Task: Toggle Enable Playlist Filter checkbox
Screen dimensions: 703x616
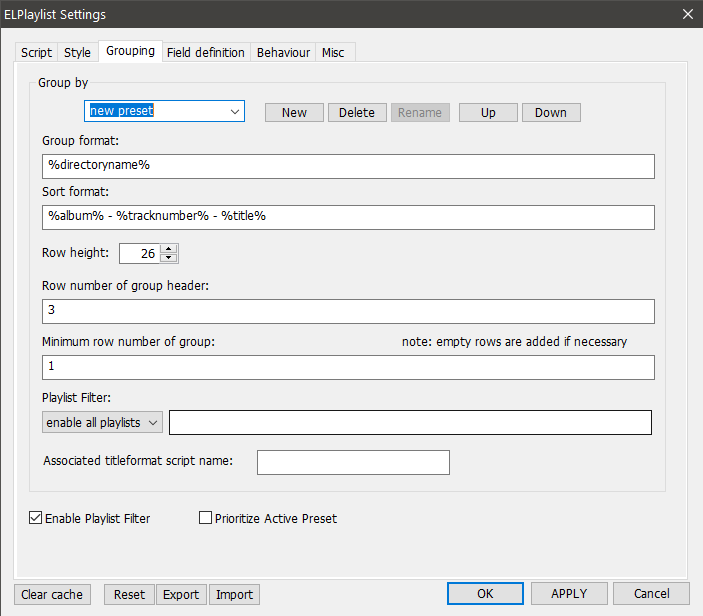Action: 36,518
